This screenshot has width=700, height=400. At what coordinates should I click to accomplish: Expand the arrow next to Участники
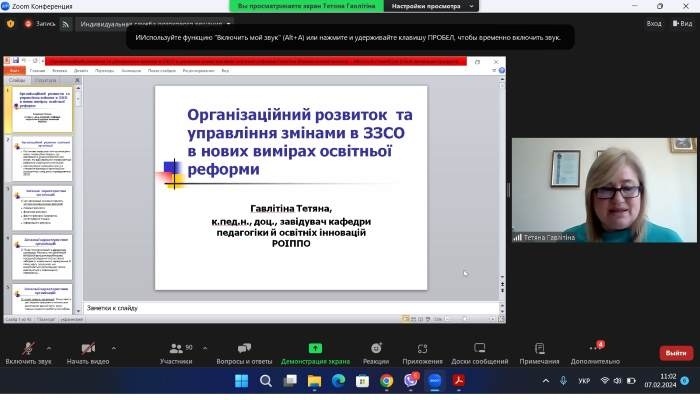pos(205,348)
